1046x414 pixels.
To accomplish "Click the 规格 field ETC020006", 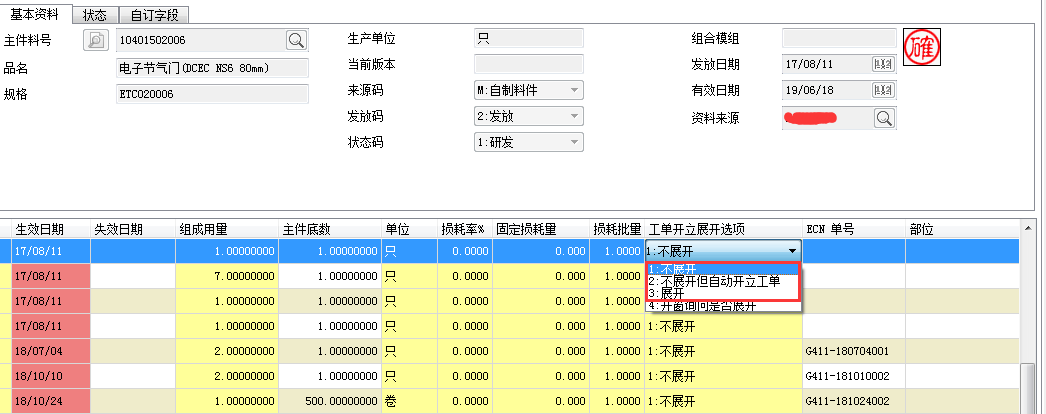I will click(x=212, y=94).
